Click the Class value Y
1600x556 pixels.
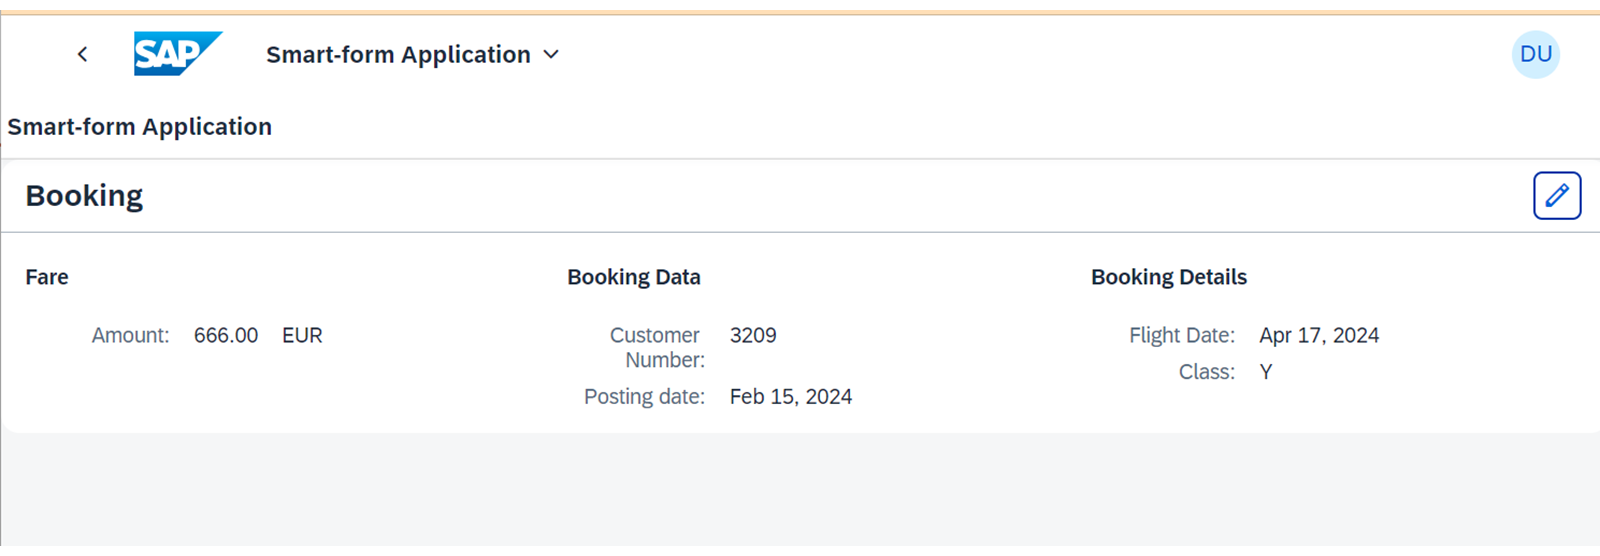click(x=1266, y=372)
